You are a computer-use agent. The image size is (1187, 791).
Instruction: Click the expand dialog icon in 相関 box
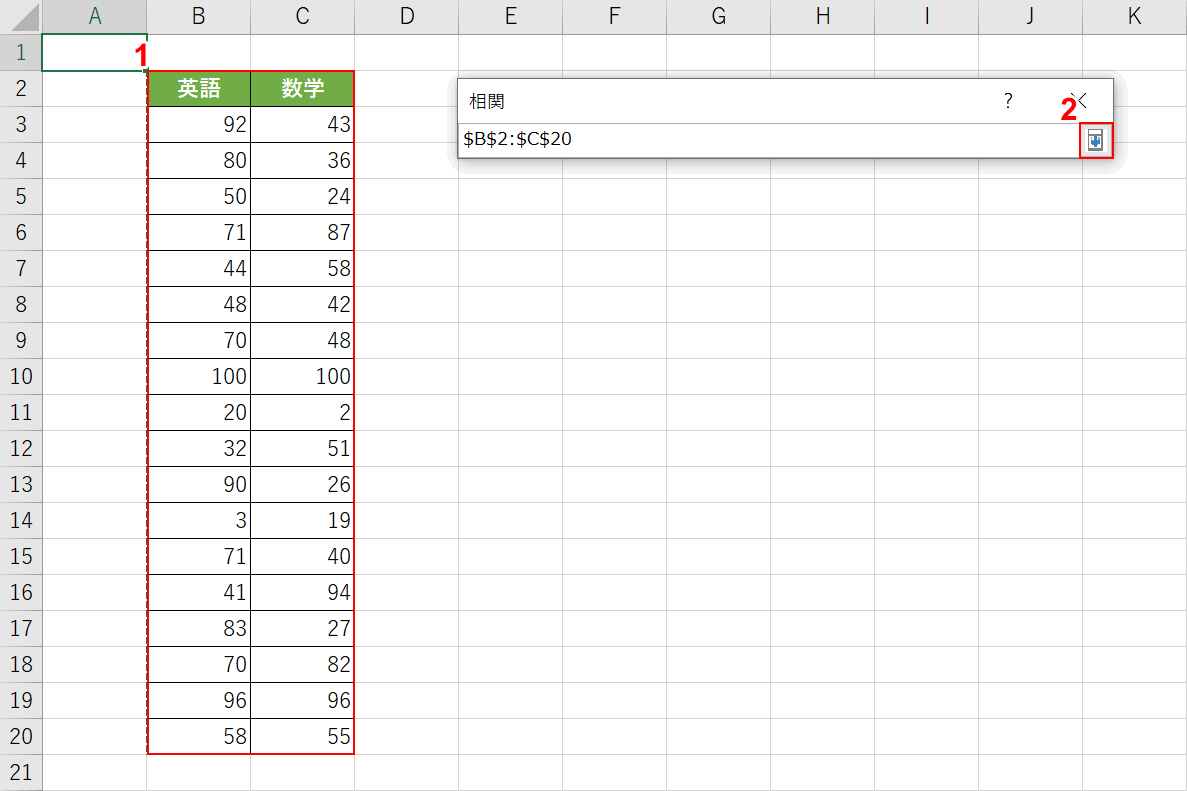1096,141
